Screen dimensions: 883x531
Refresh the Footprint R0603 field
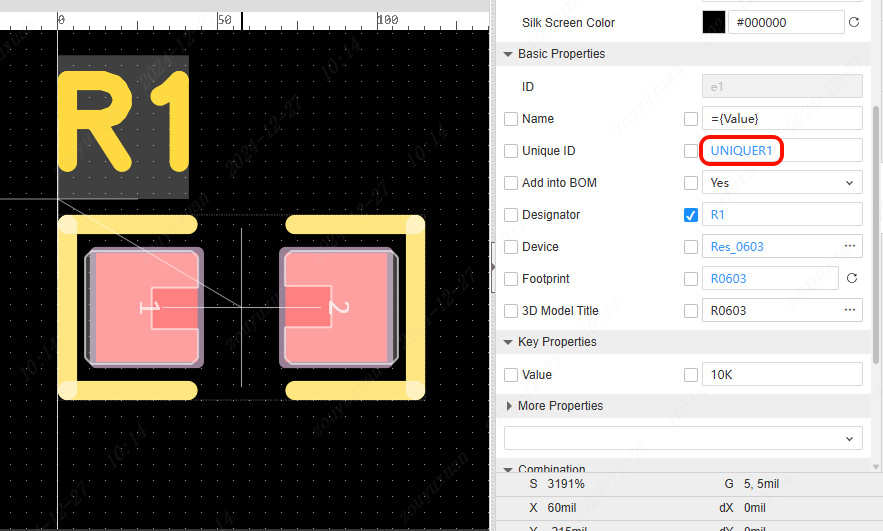(x=852, y=279)
